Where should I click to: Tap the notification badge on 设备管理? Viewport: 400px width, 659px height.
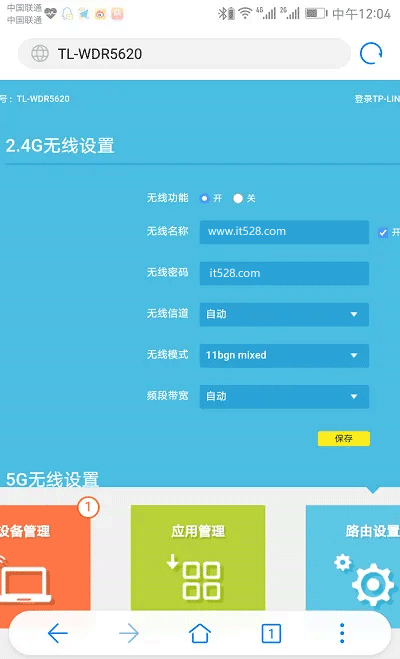[x=88, y=507]
